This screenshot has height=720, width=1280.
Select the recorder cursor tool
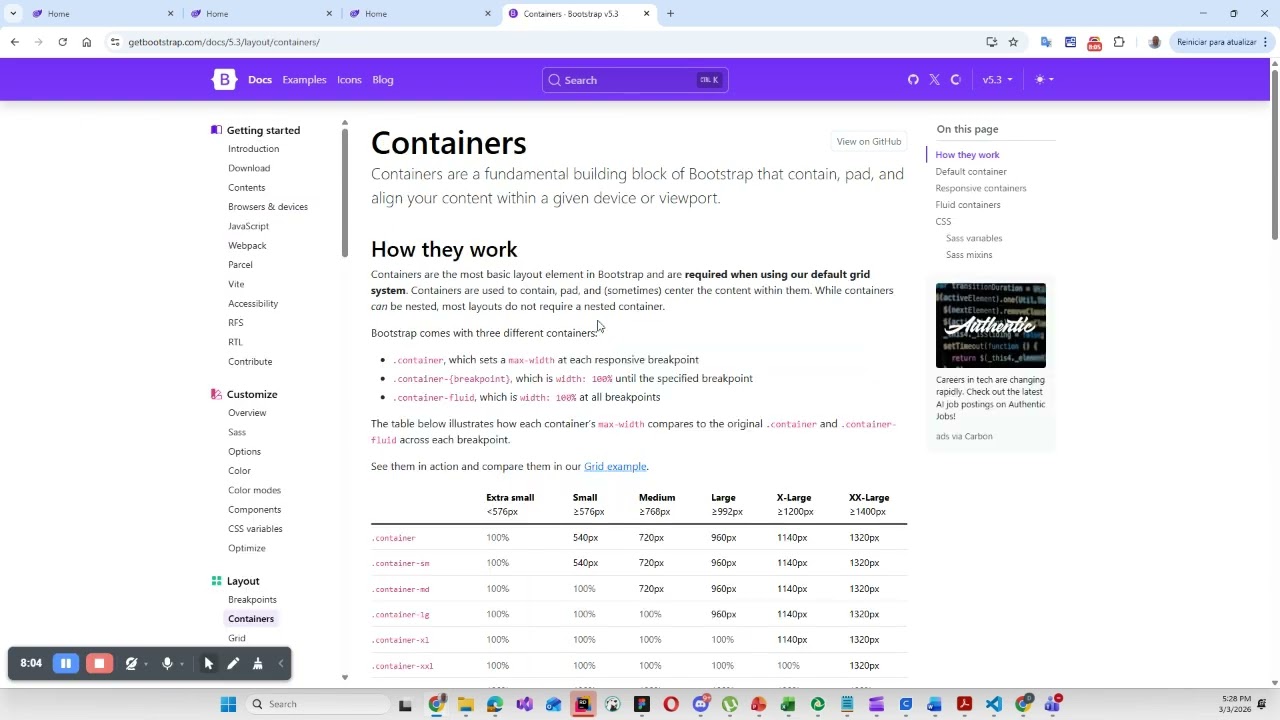tap(208, 664)
